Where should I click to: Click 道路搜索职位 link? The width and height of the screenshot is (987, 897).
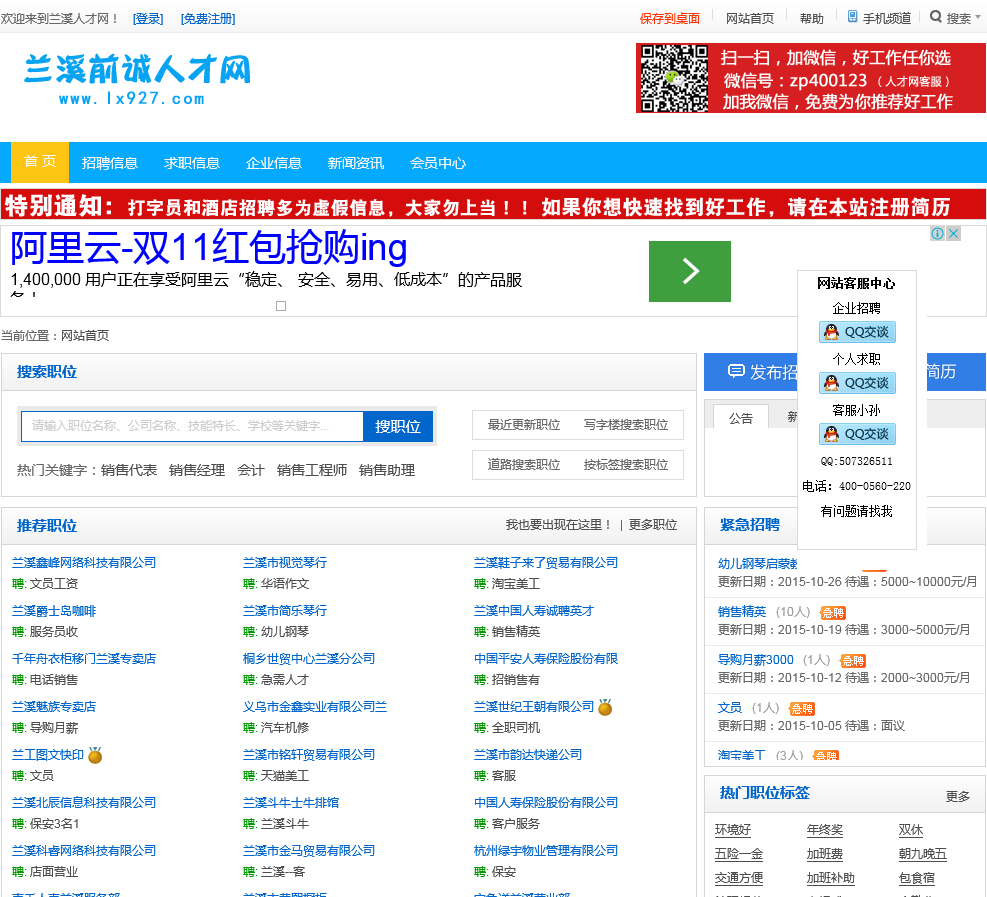tap(524, 465)
